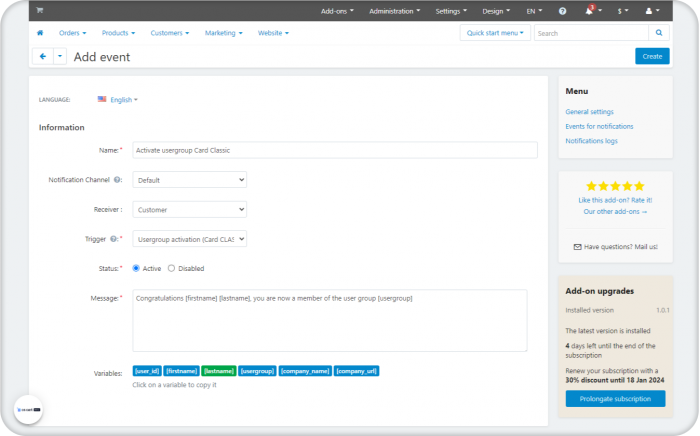Click the Name input field

point(335,150)
